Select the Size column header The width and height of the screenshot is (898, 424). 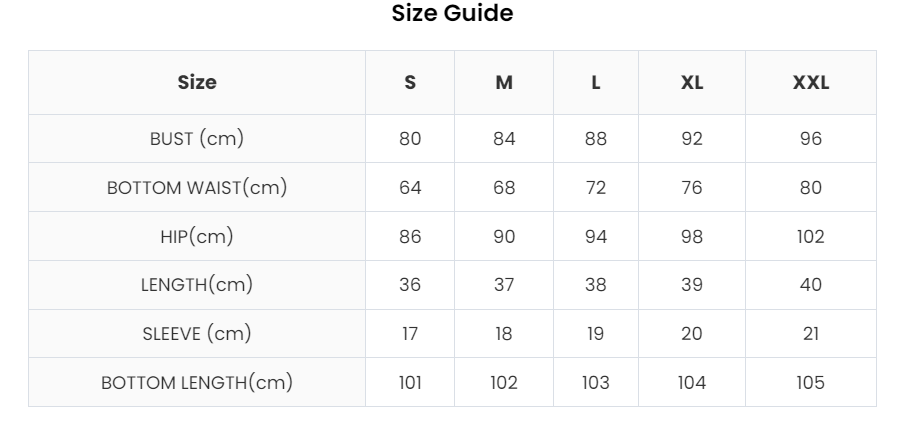(197, 83)
